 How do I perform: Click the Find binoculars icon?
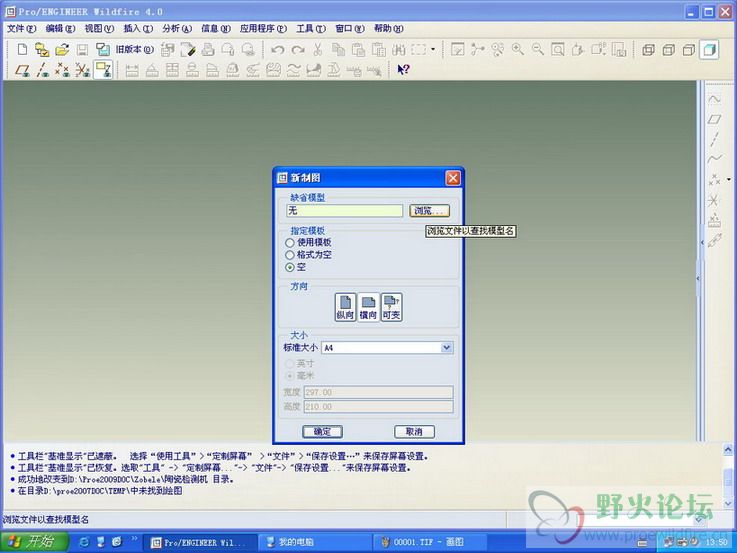pyautogui.click(x=399, y=49)
